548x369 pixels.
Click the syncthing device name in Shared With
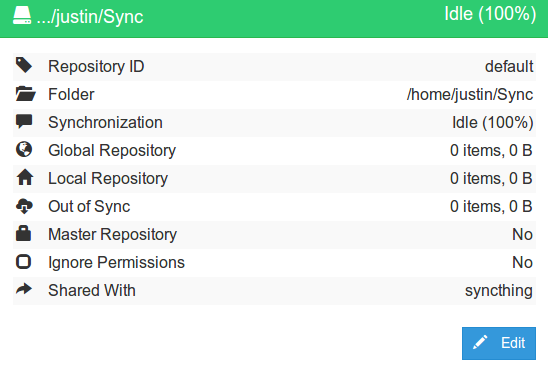pos(499,291)
